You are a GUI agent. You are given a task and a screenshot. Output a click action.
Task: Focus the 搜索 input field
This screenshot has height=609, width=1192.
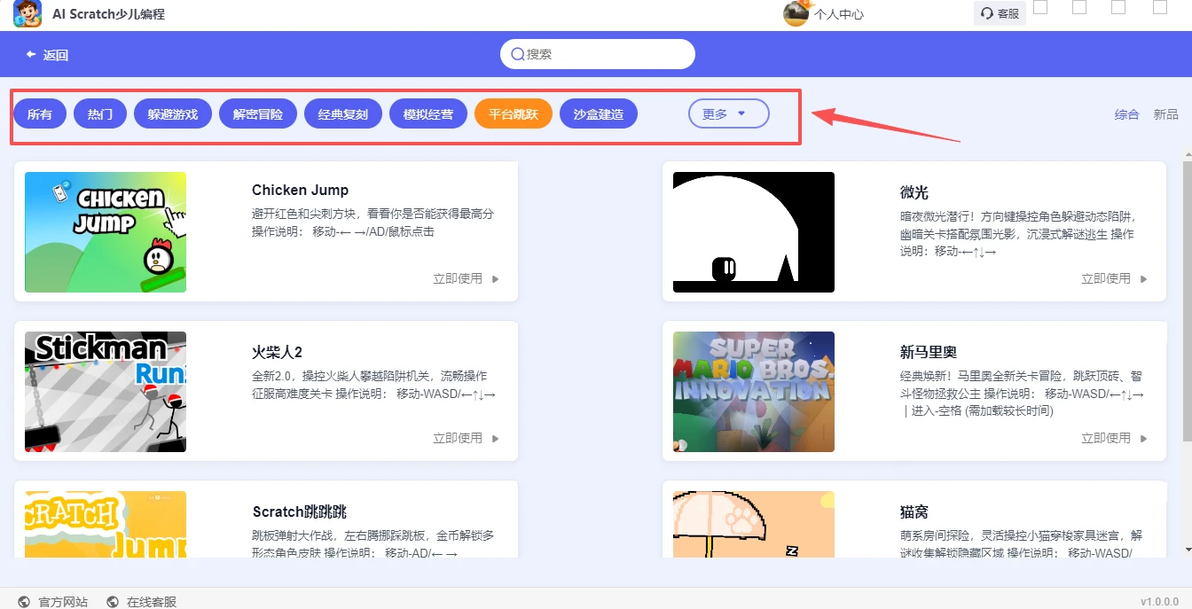click(598, 54)
